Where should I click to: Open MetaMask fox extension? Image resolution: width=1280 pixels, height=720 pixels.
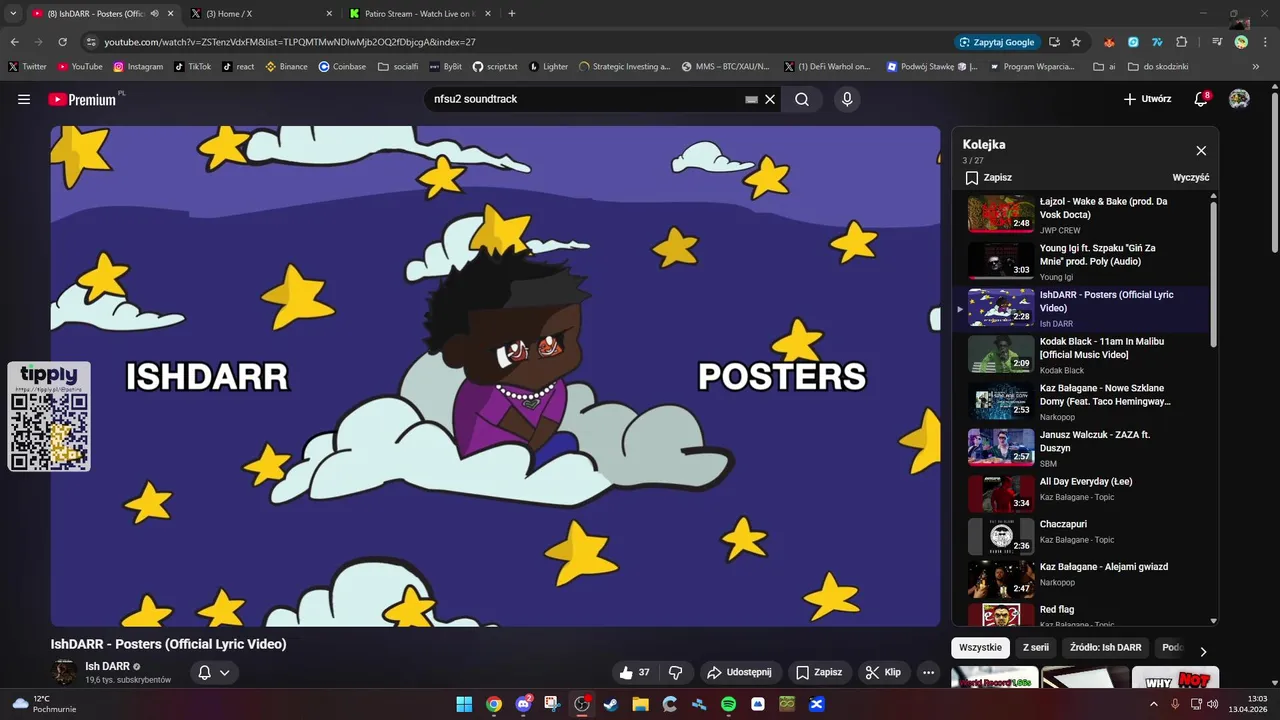1109,42
